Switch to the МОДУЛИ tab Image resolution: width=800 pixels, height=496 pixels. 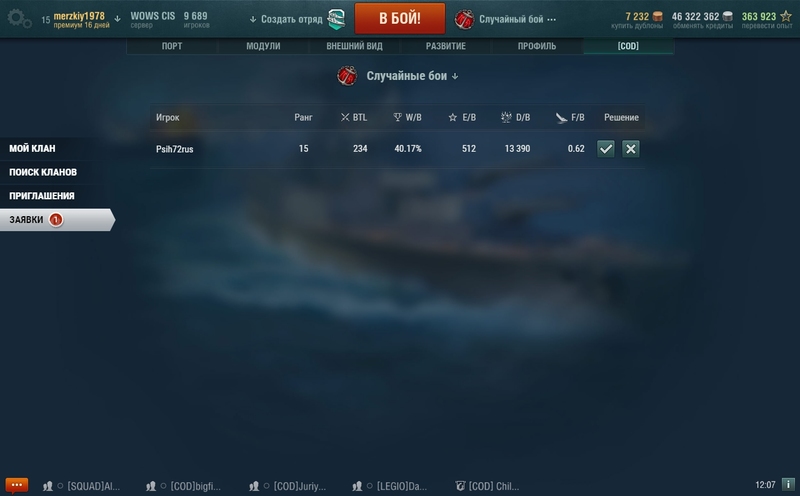pyautogui.click(x=263, y=46)
